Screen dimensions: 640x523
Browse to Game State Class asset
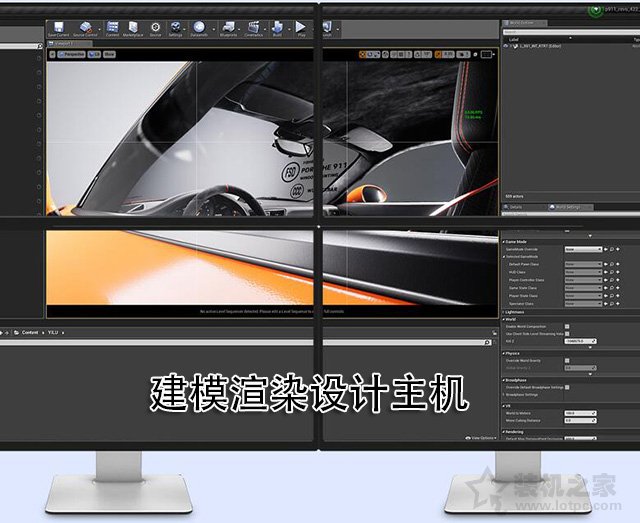coord(612,288)
